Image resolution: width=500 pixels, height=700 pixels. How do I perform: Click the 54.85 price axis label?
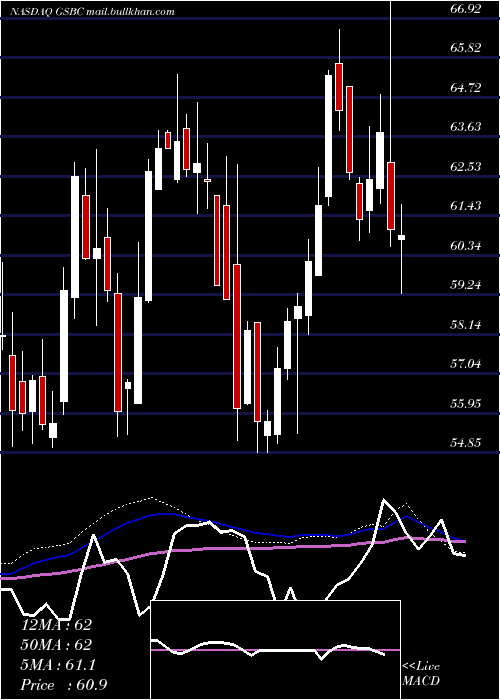coord(466,442)
